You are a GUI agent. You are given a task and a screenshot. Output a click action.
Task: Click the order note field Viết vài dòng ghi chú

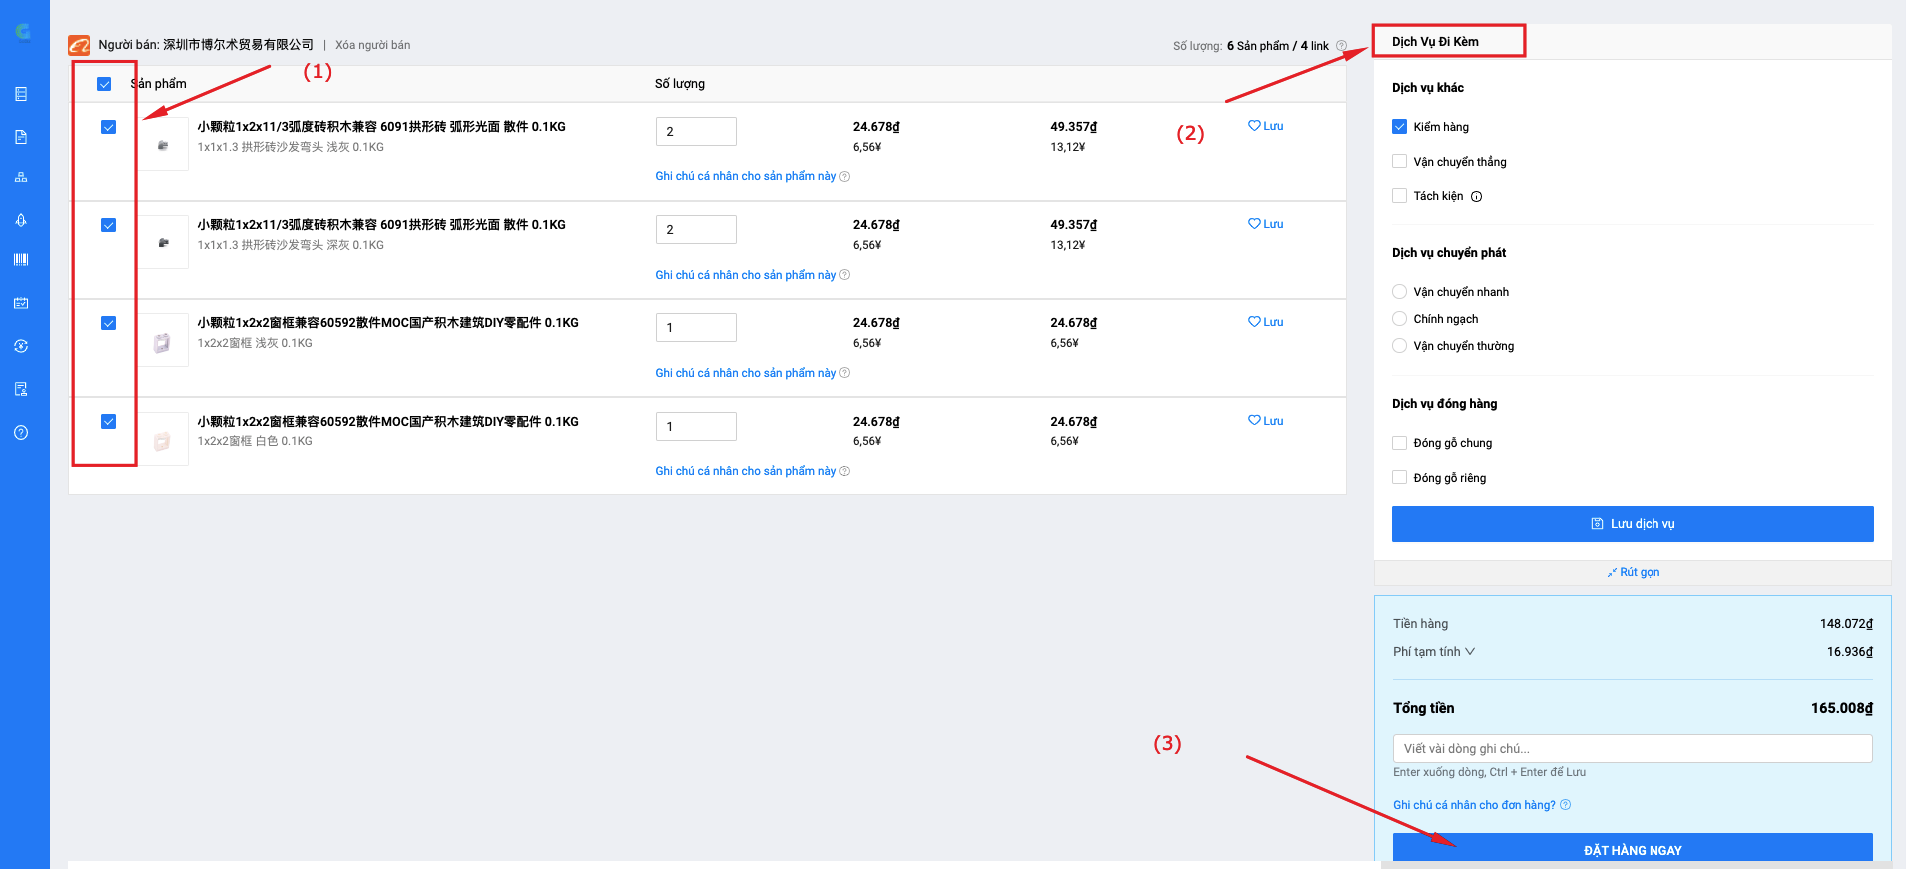pos(1632,749)
